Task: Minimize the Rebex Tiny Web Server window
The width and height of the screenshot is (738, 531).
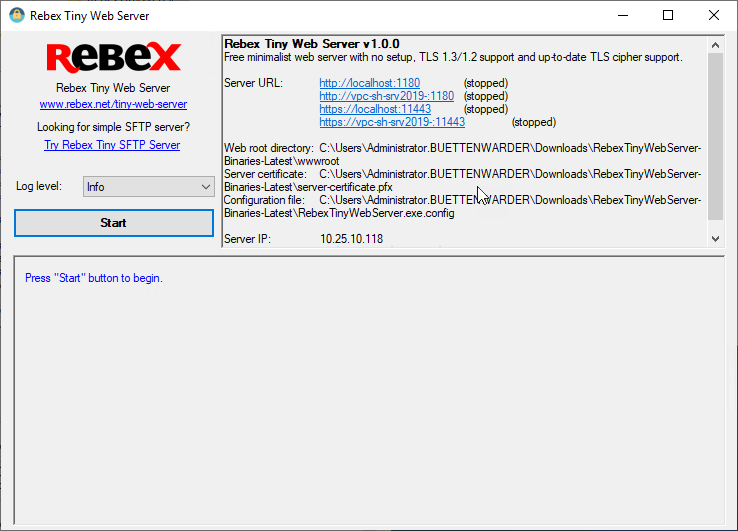Action: pos(622,15)
